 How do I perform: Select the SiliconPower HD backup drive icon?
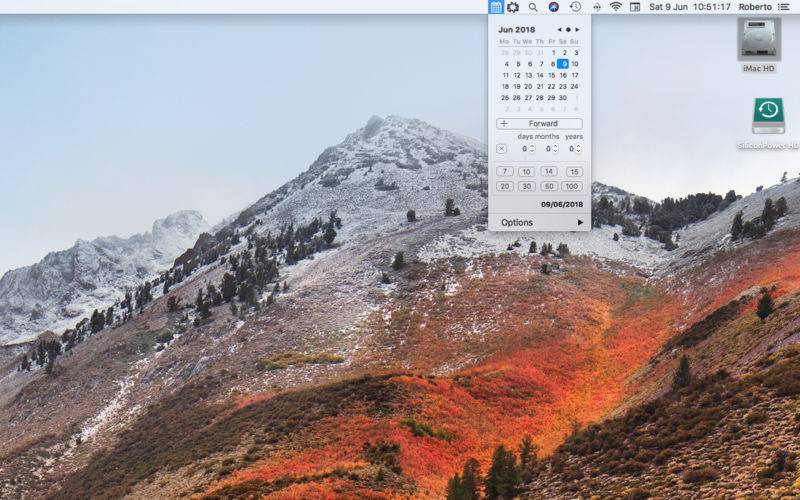coord(768,116)
